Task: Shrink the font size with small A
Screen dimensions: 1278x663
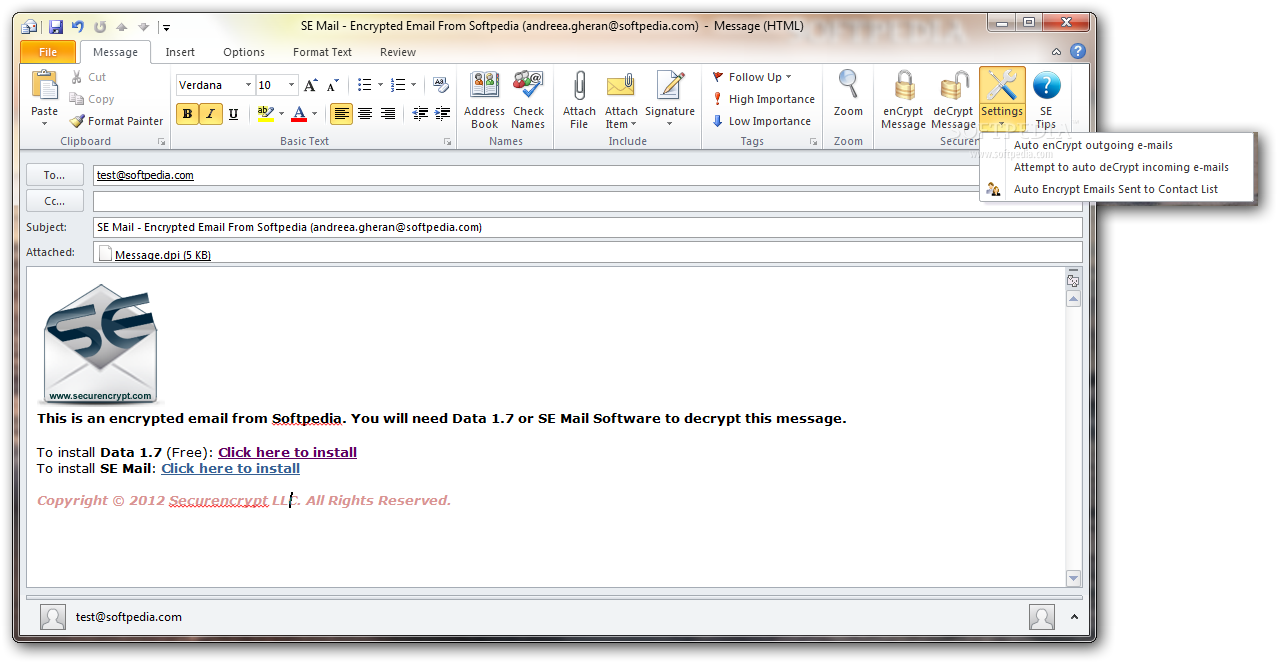Action: (334, 86)
